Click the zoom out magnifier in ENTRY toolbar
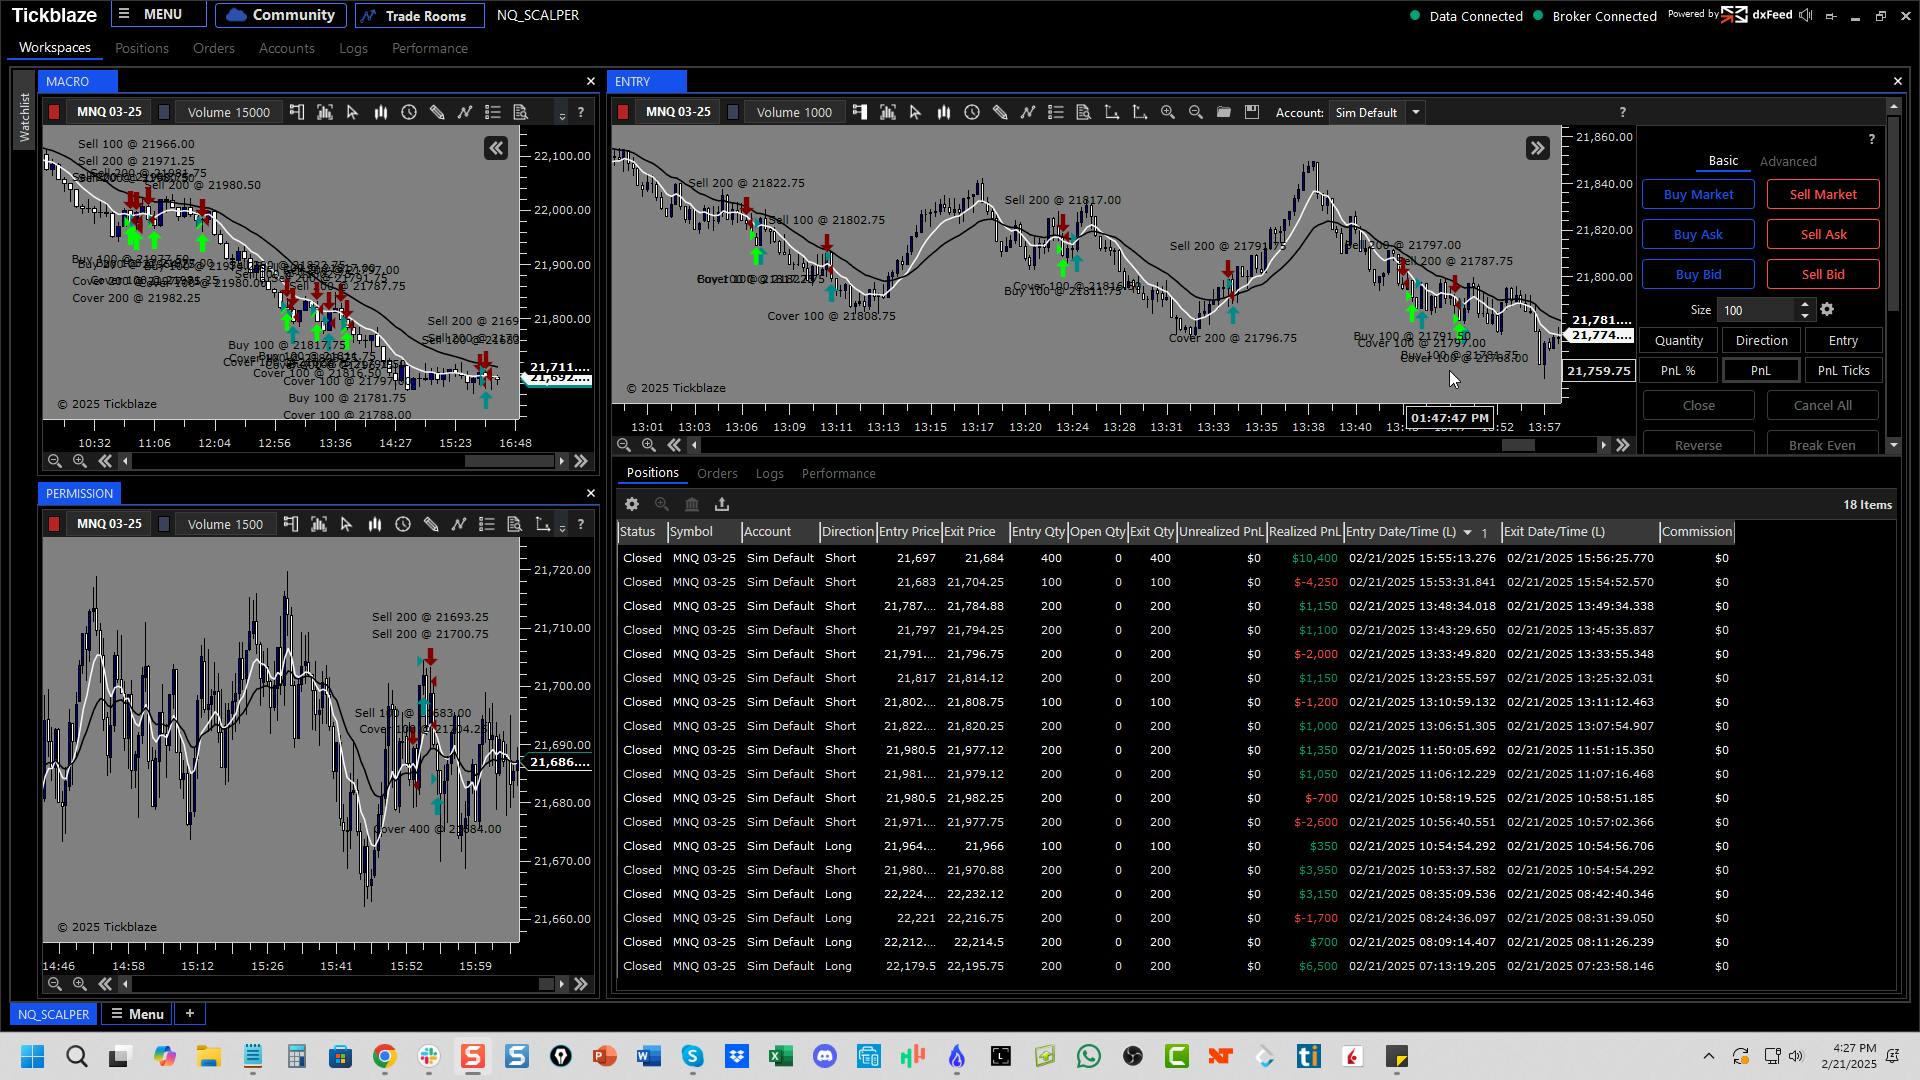The width and height of the screenshot is (1920, 1080). 1195,113
